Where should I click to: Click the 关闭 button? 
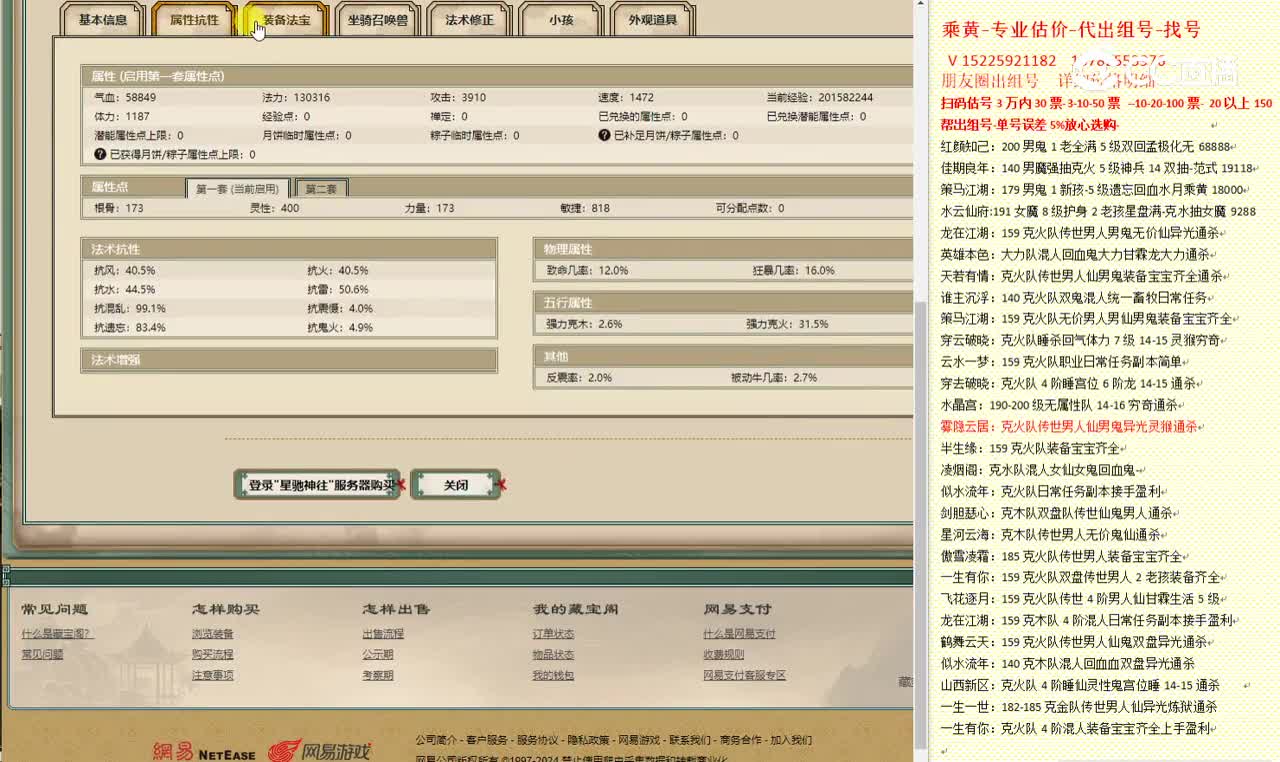click(x=456, y=485)
